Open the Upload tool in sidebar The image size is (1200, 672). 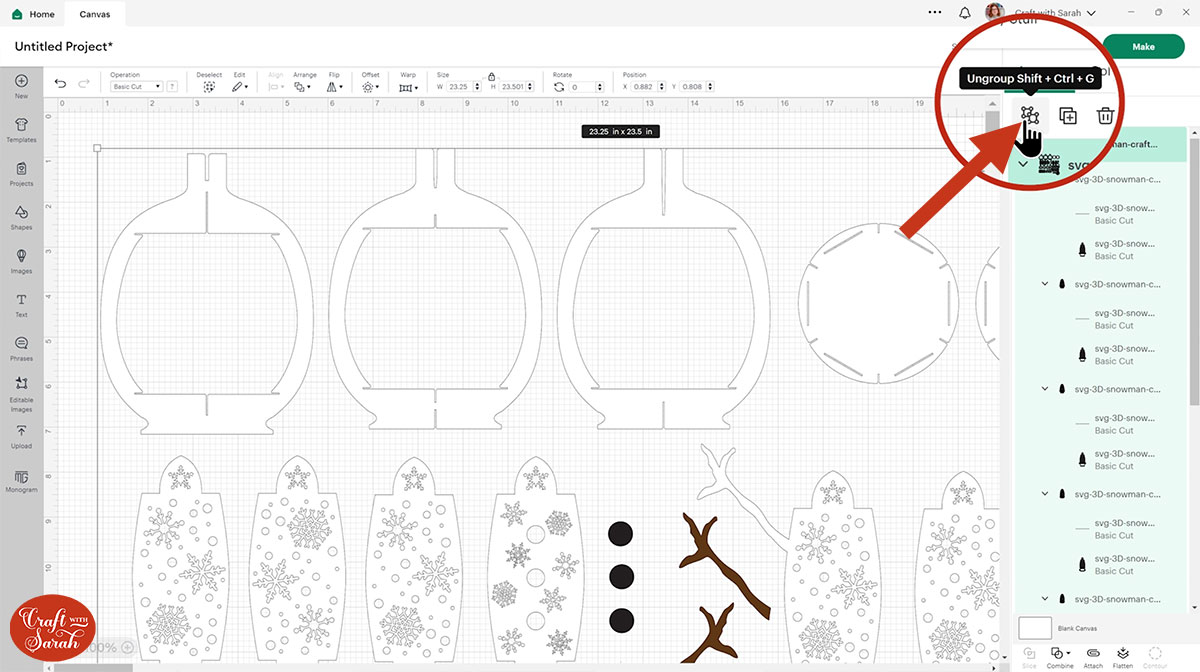21,435
